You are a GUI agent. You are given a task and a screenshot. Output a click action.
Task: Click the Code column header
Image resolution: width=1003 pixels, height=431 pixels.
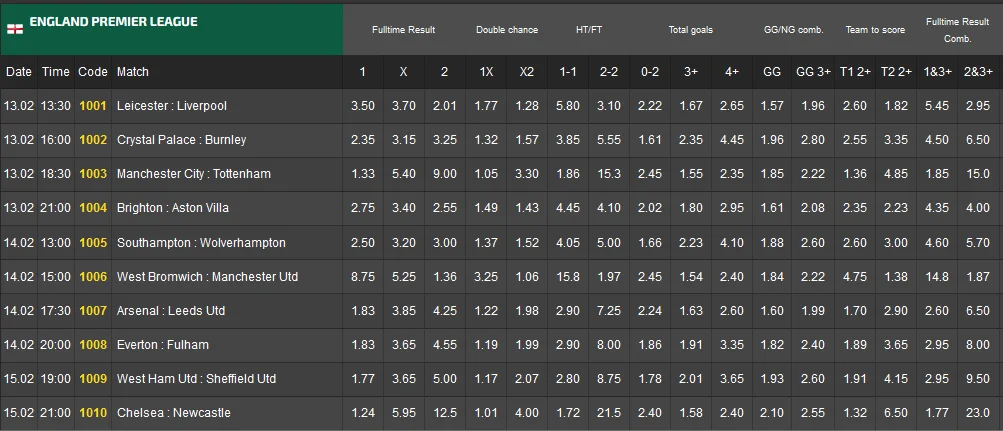(93, 72)
